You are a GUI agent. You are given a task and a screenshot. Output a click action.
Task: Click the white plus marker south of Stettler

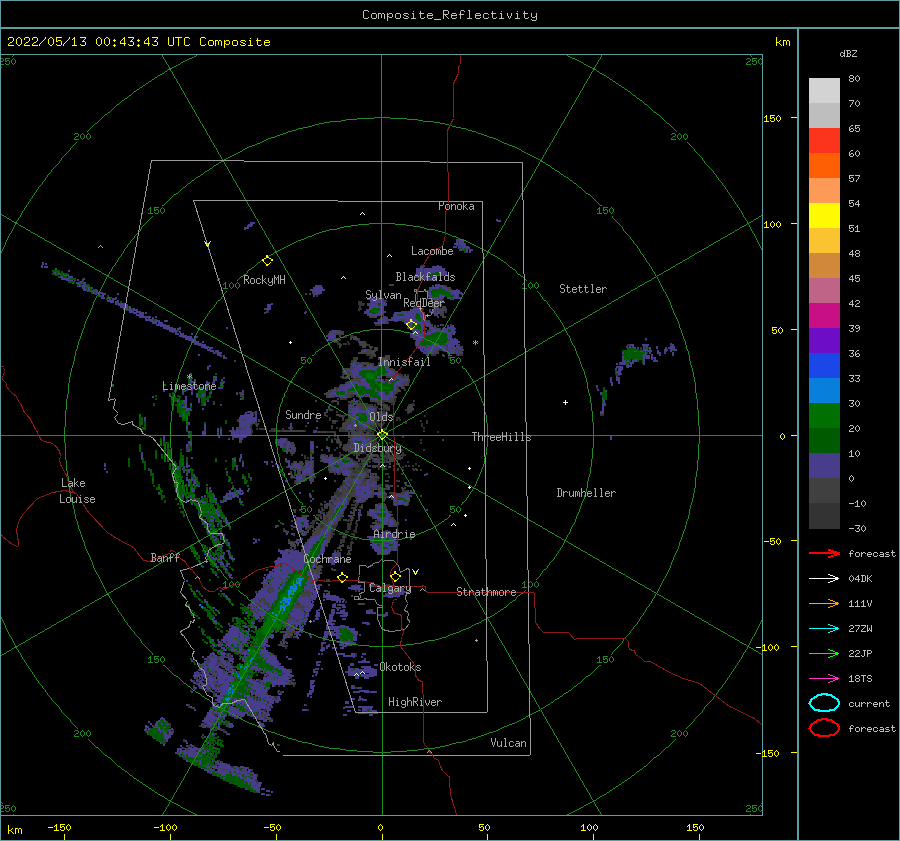coord(565,402)
